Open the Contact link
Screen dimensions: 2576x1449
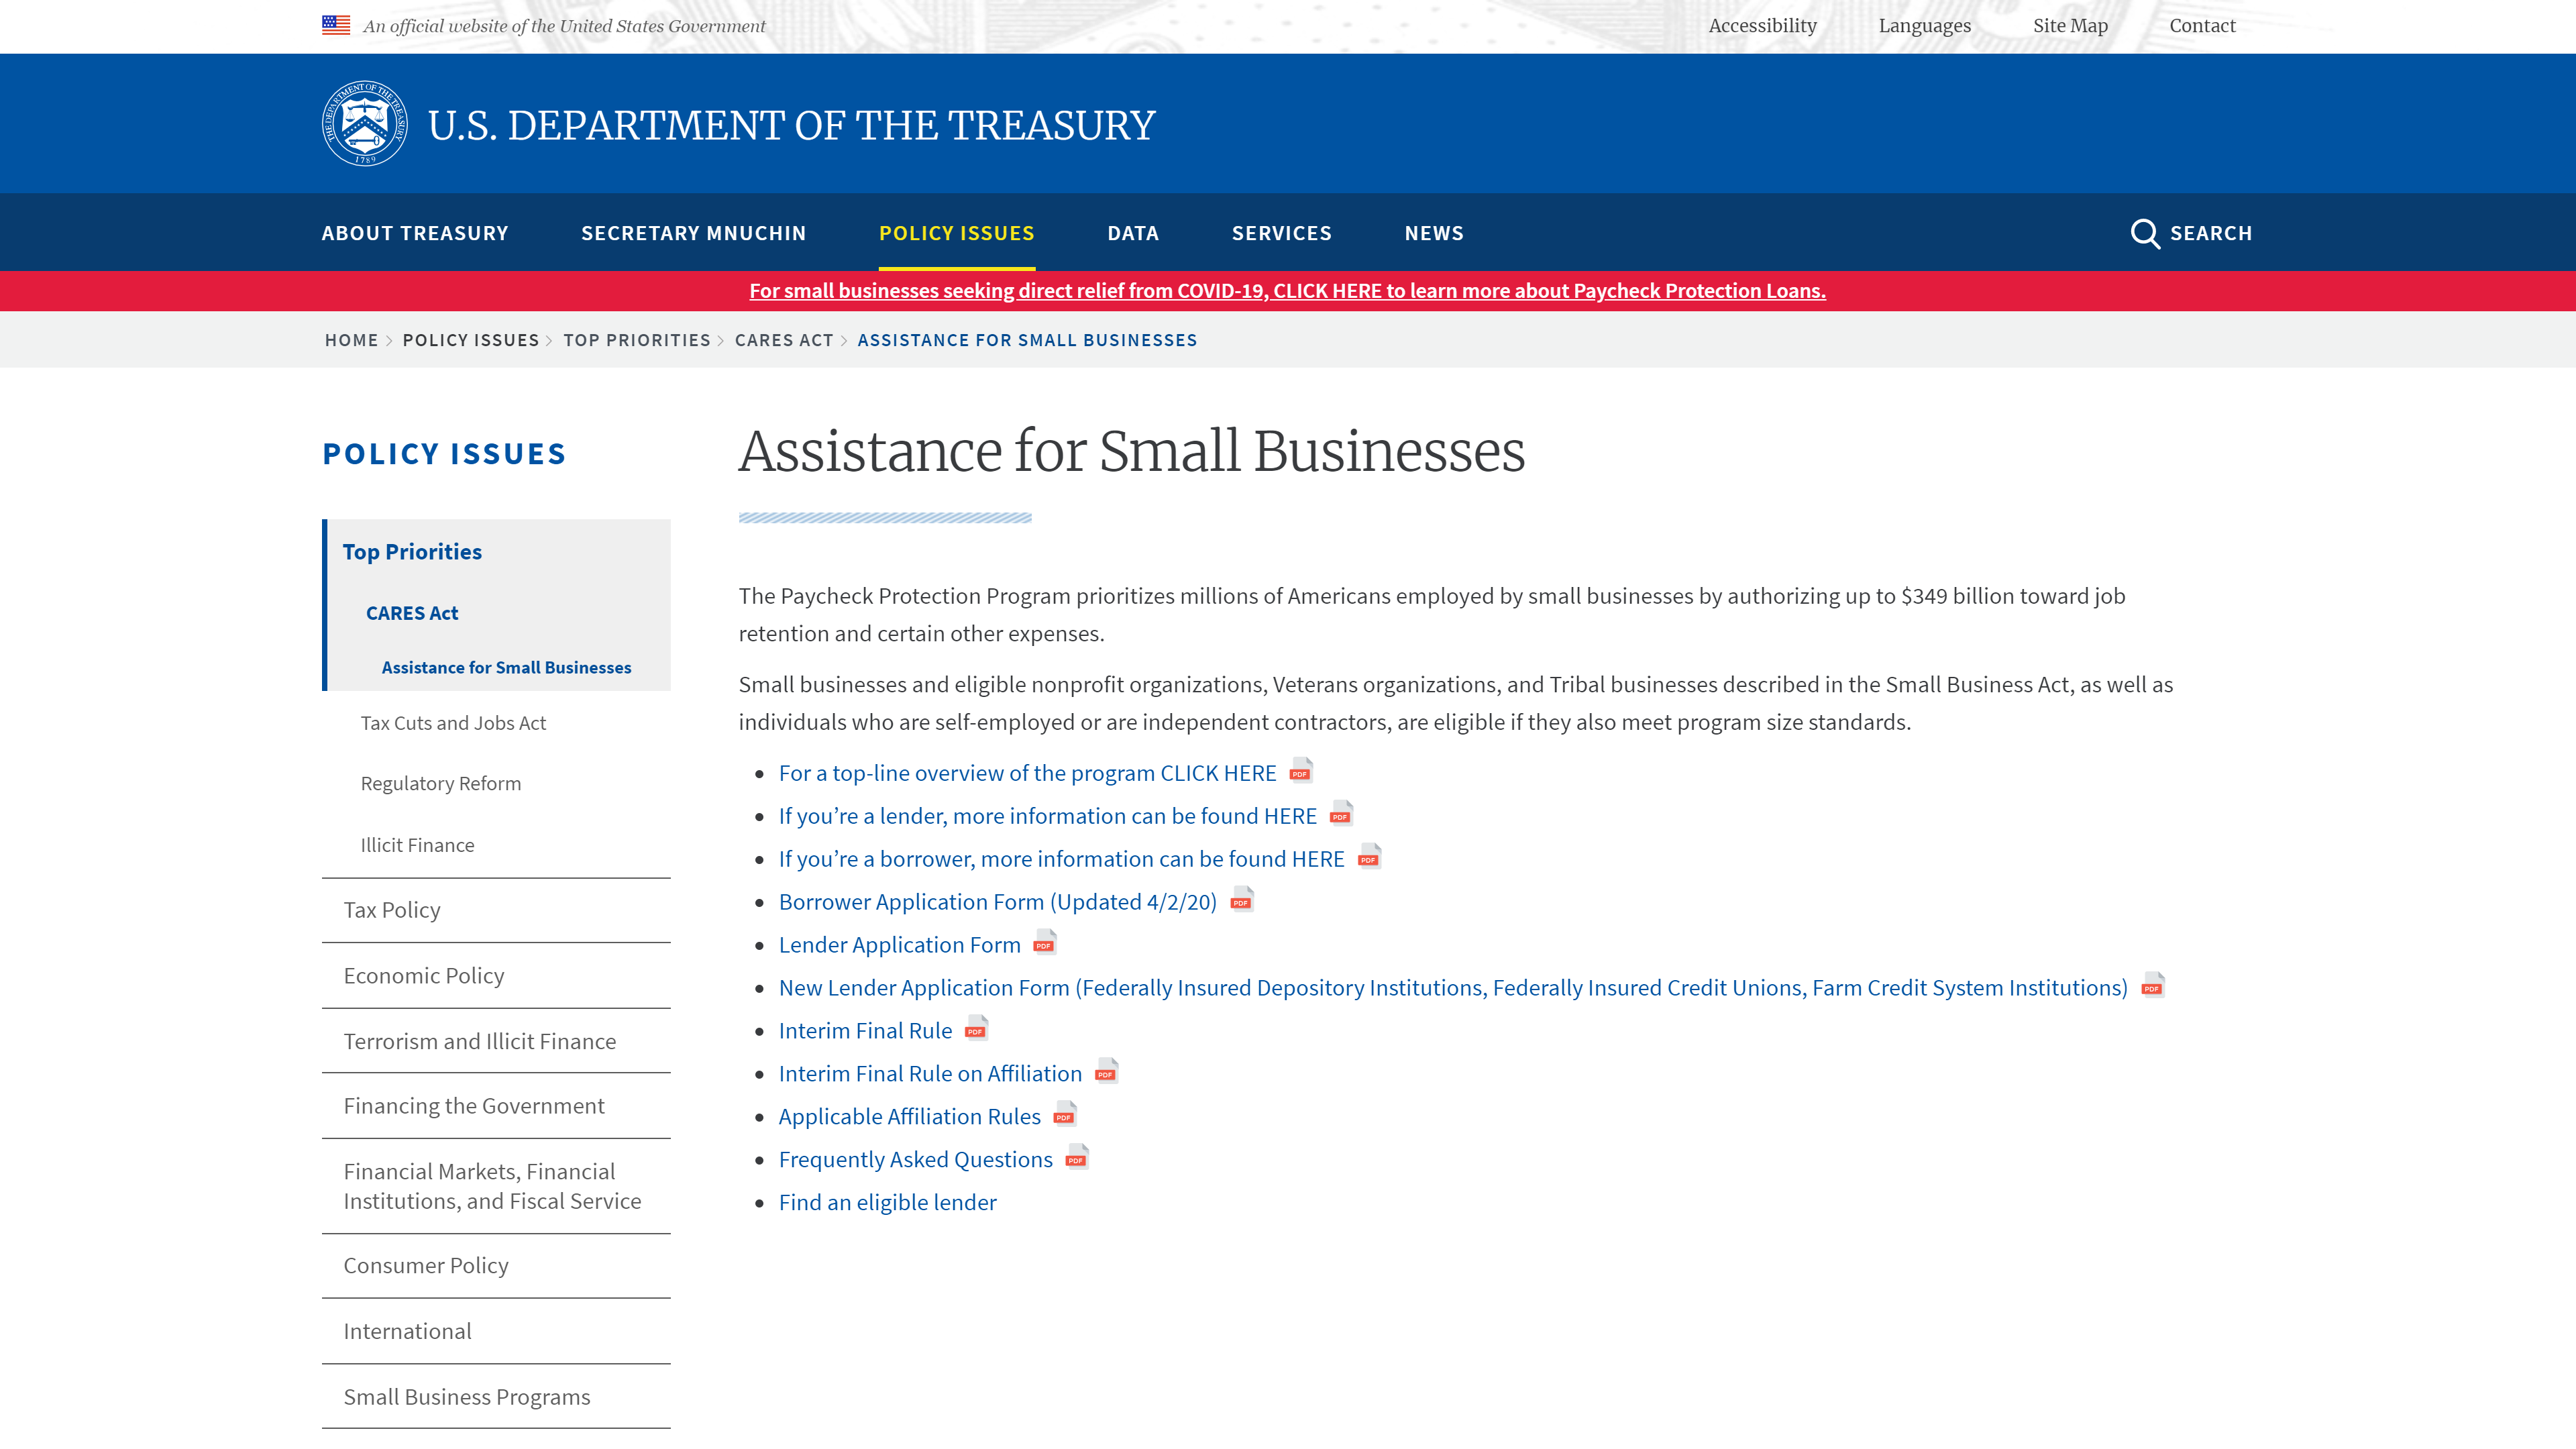(2202, 26)
